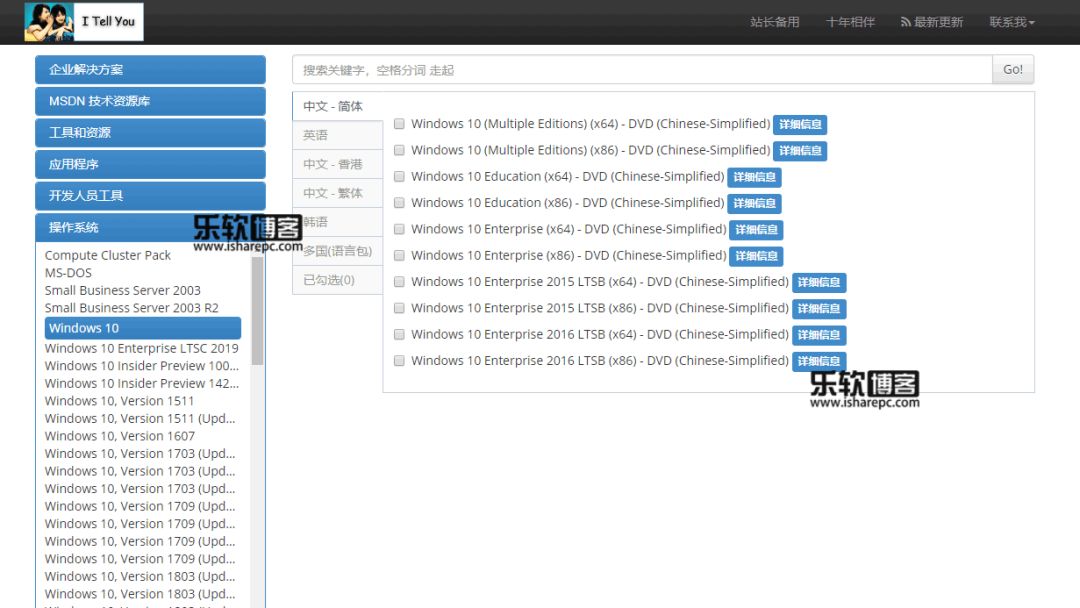Check Windows 10 Multiple Editions x86 box
This screenshot has height=608, width=1080.
click(399, 150)
